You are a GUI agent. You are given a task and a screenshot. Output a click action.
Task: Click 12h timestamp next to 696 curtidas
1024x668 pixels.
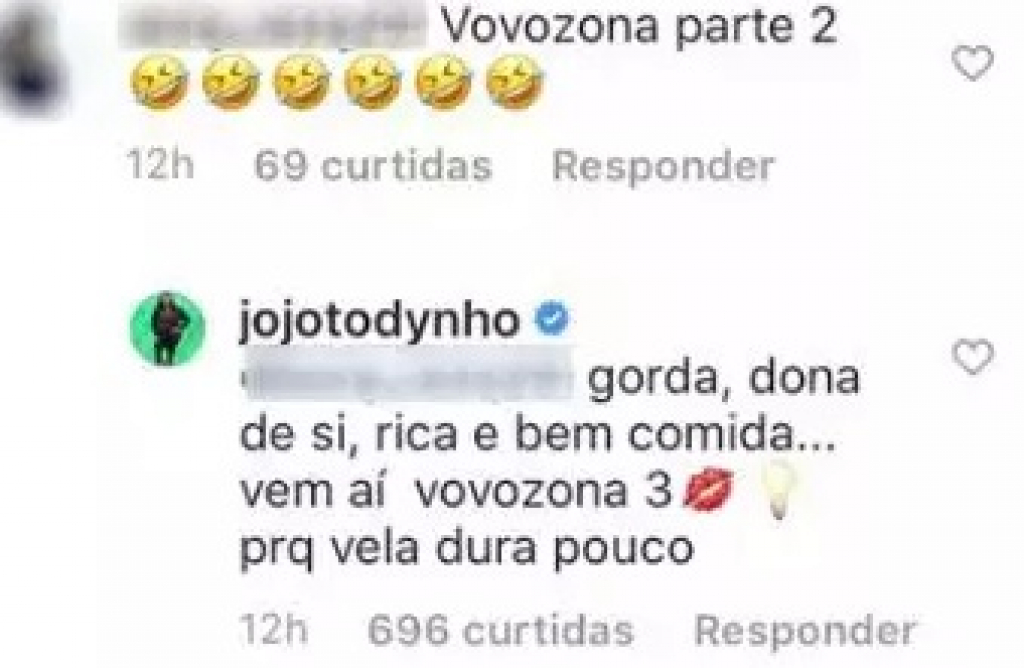(274, 629)
